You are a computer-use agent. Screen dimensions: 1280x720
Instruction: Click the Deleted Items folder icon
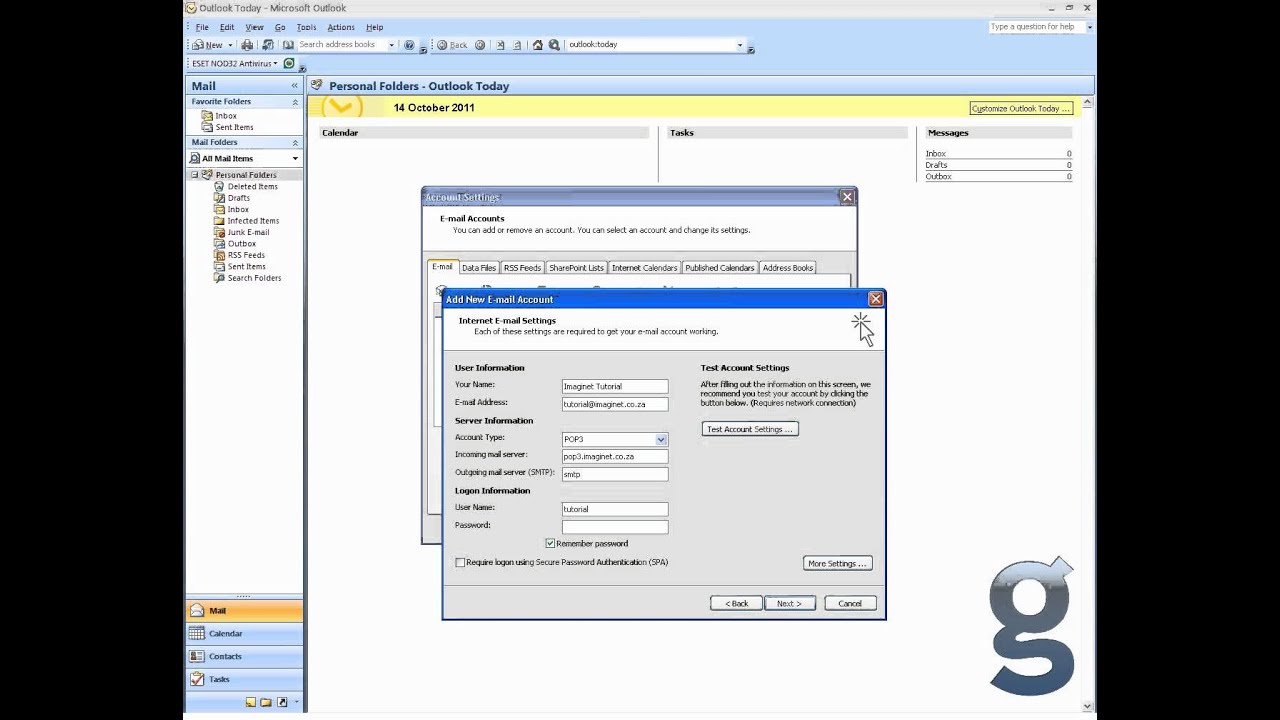coord(219,186)
